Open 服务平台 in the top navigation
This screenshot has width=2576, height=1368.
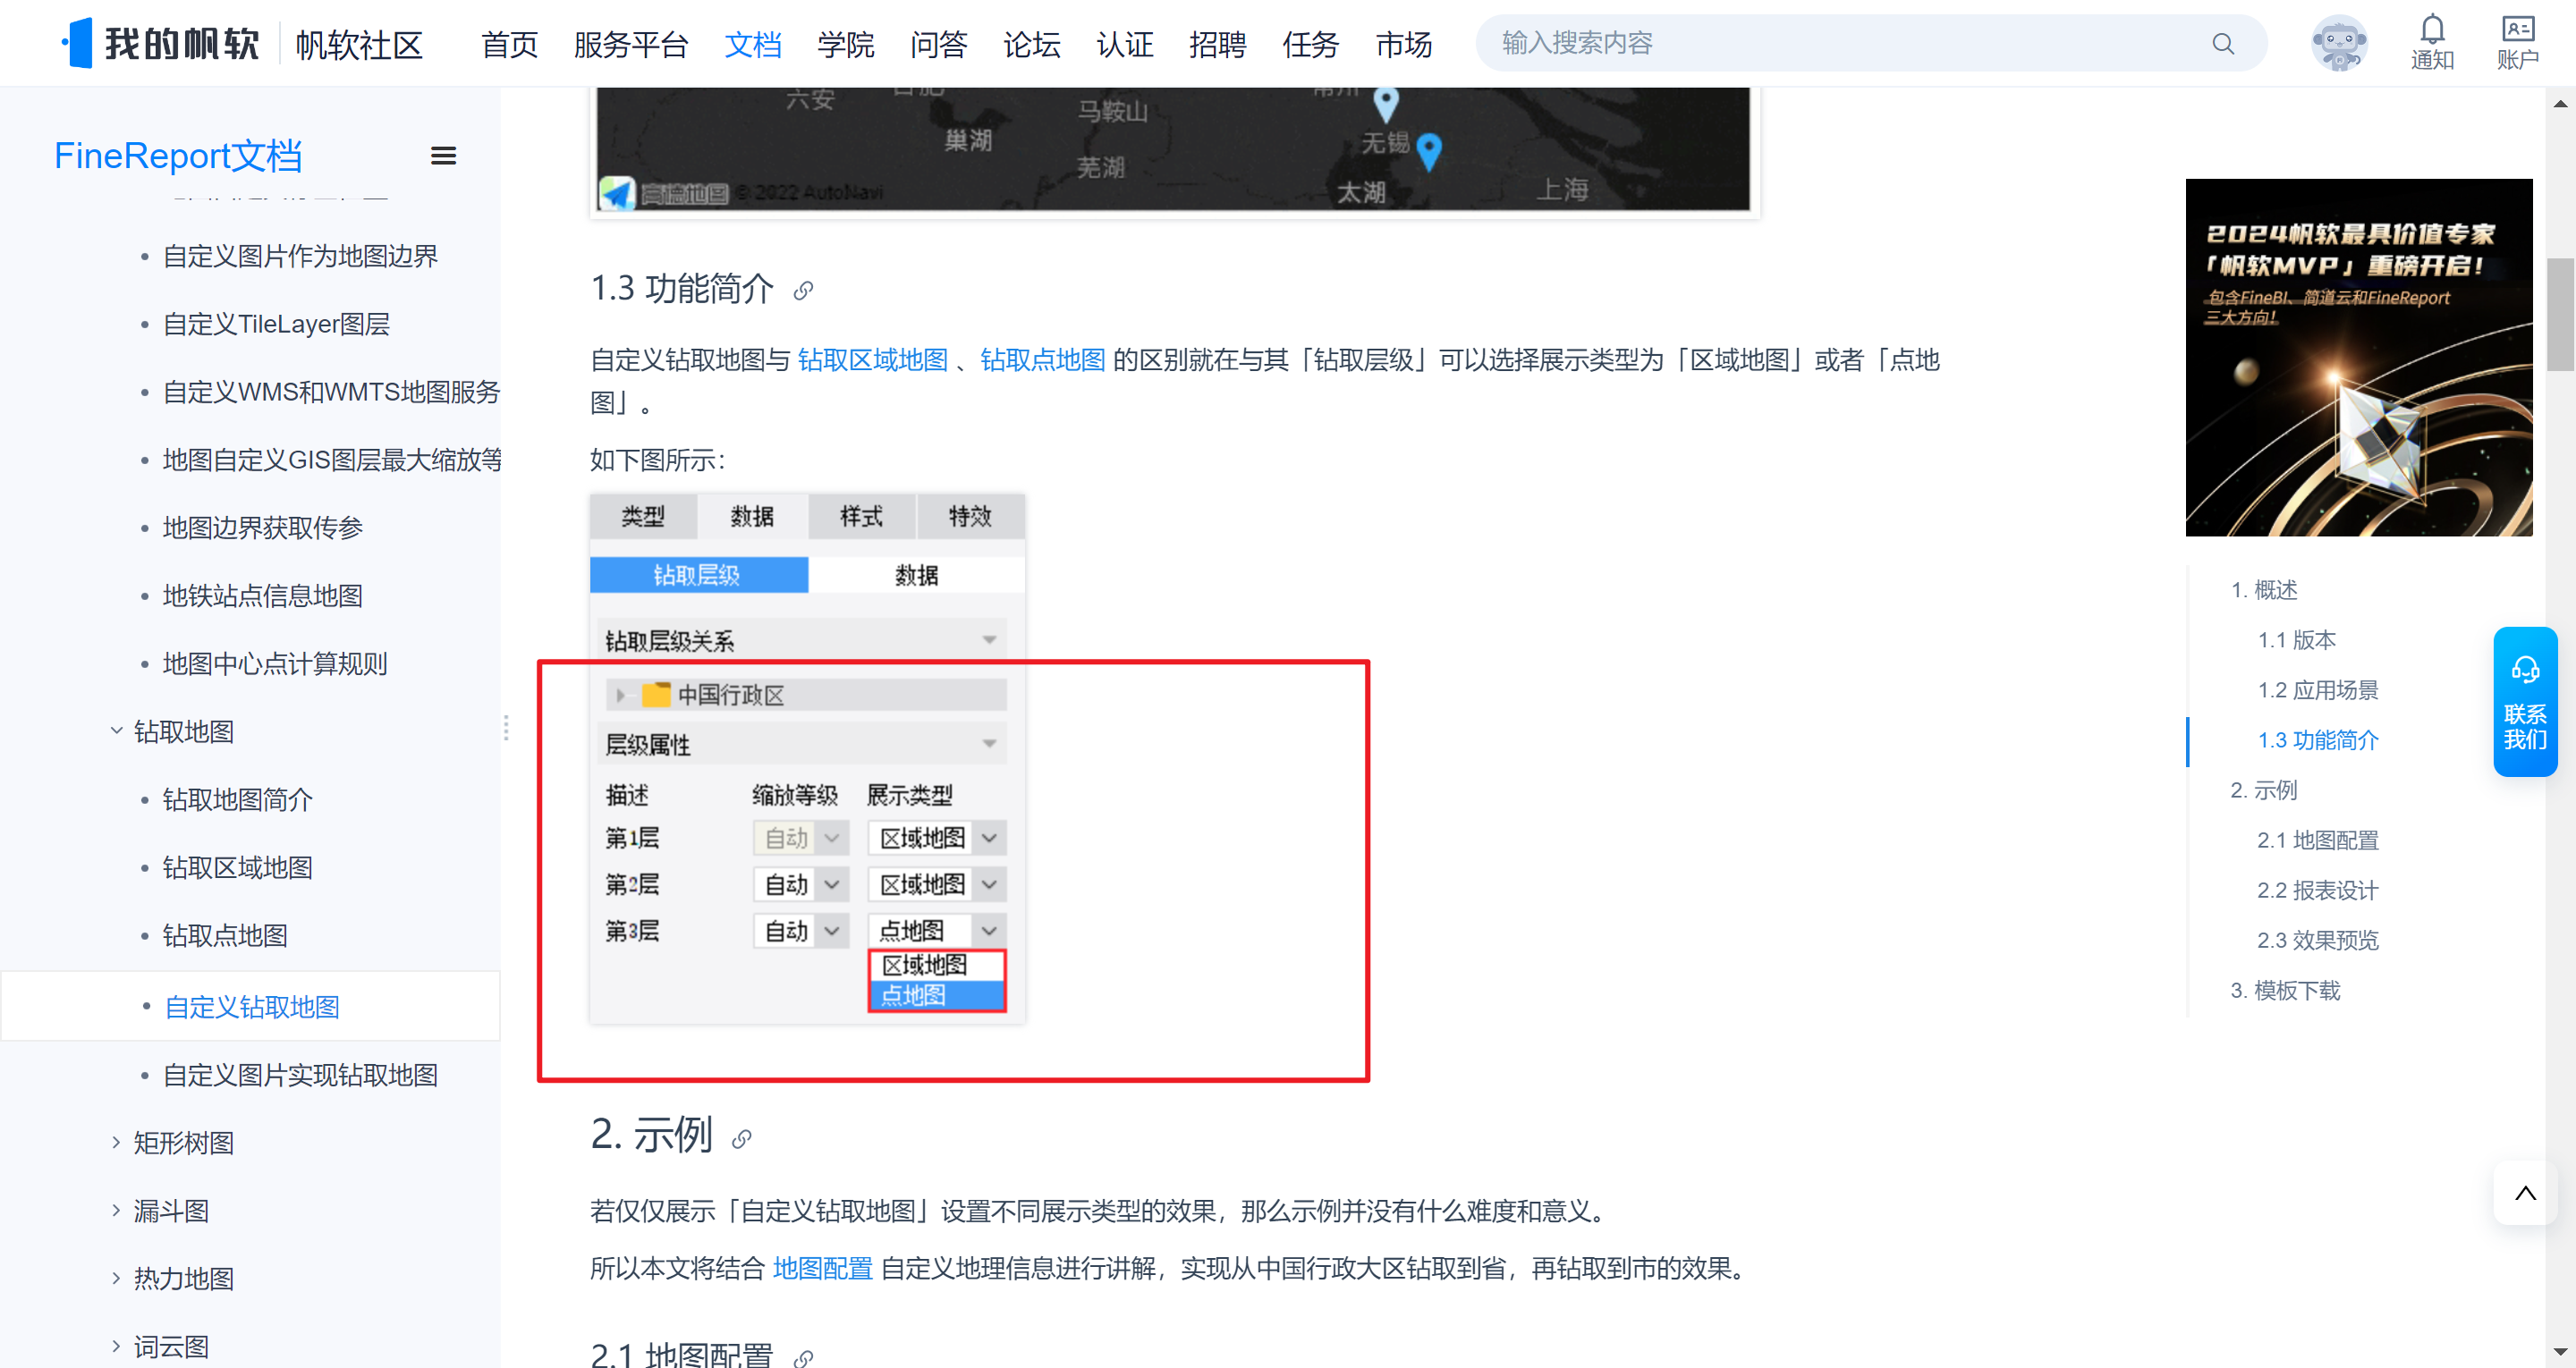pyautogui.click(x=631, y=44)
